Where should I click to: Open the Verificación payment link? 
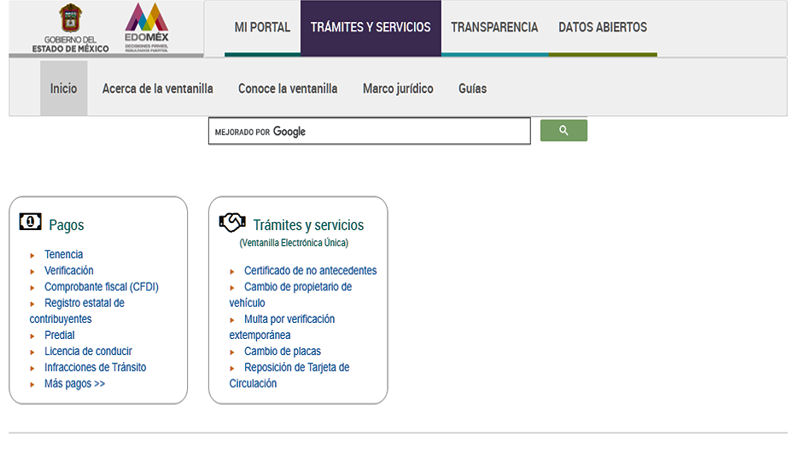pos(69,270)
